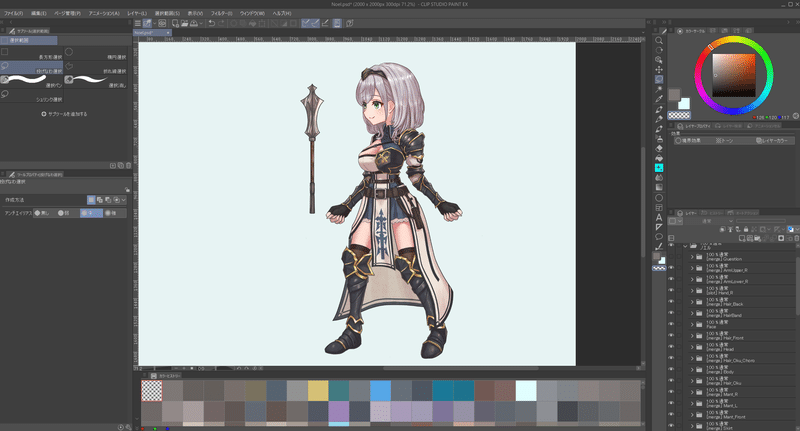Screen dimensions: 800x431
Task: Expand the Mant_R layer folder
Action: pos(692,392)
